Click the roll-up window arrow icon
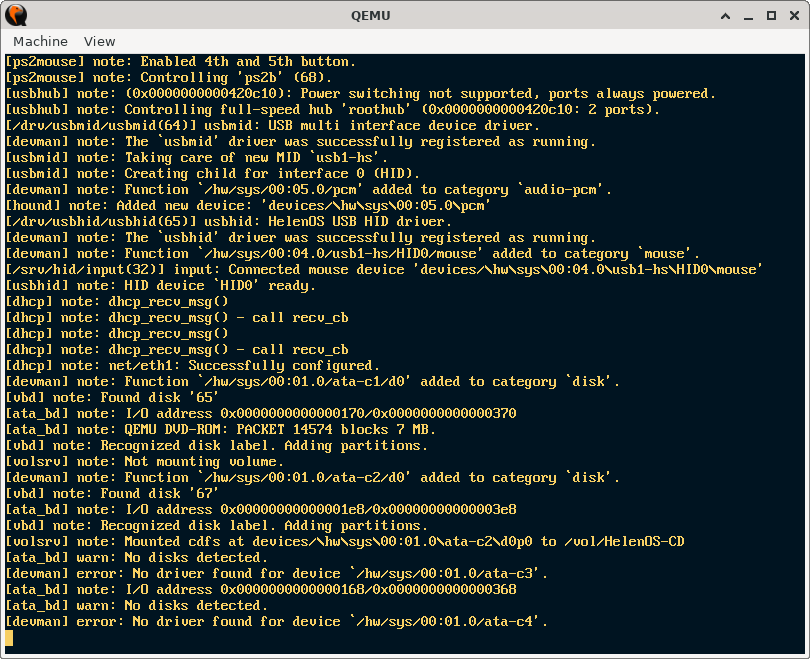 [725, 16]
